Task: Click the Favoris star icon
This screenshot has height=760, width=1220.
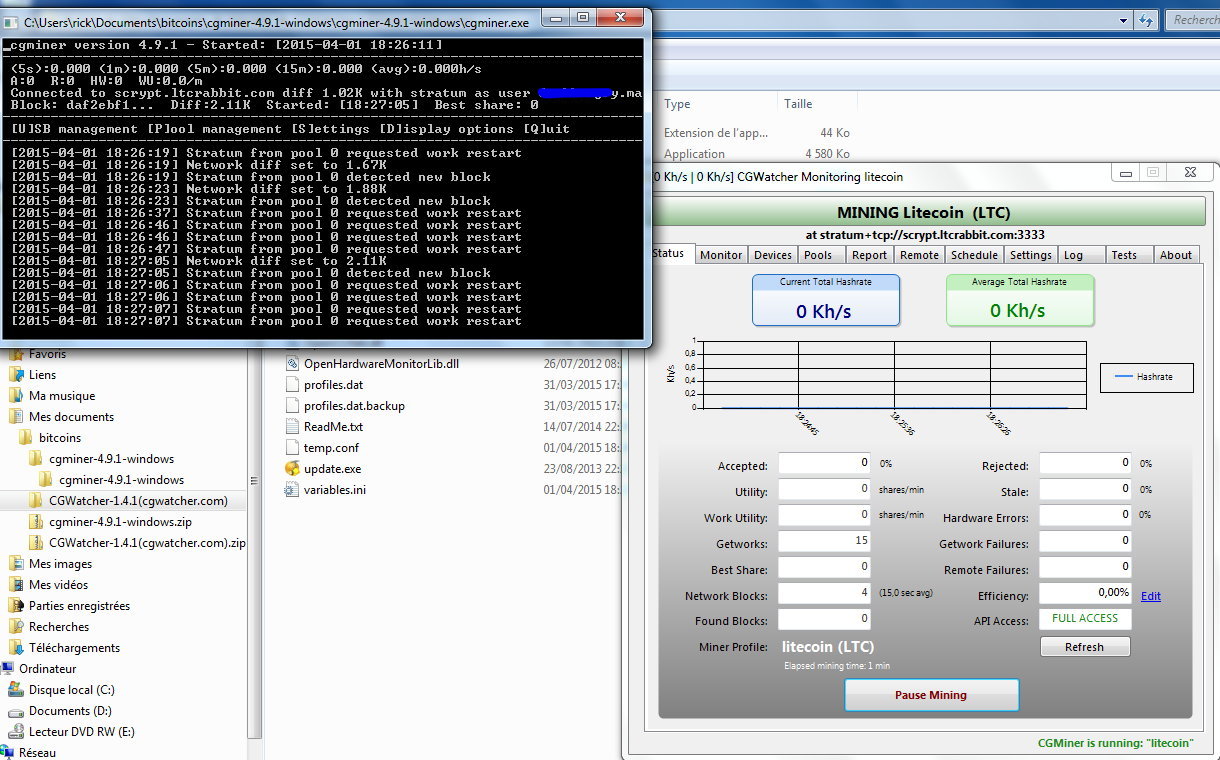Action: tap(16, 354)
